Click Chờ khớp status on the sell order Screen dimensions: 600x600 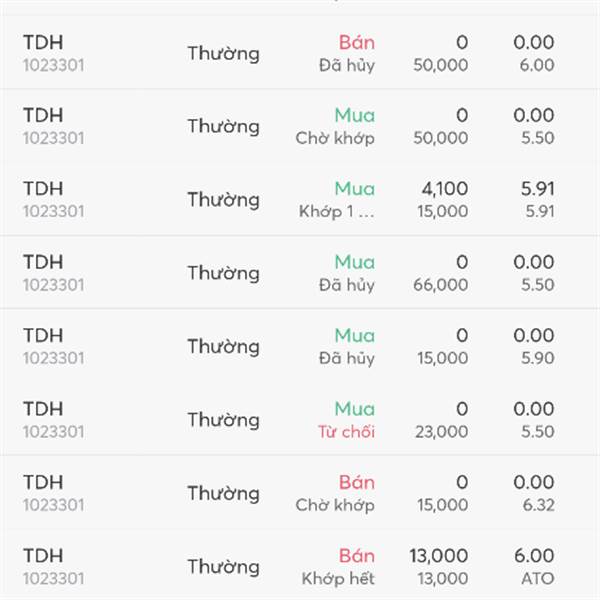335,505
